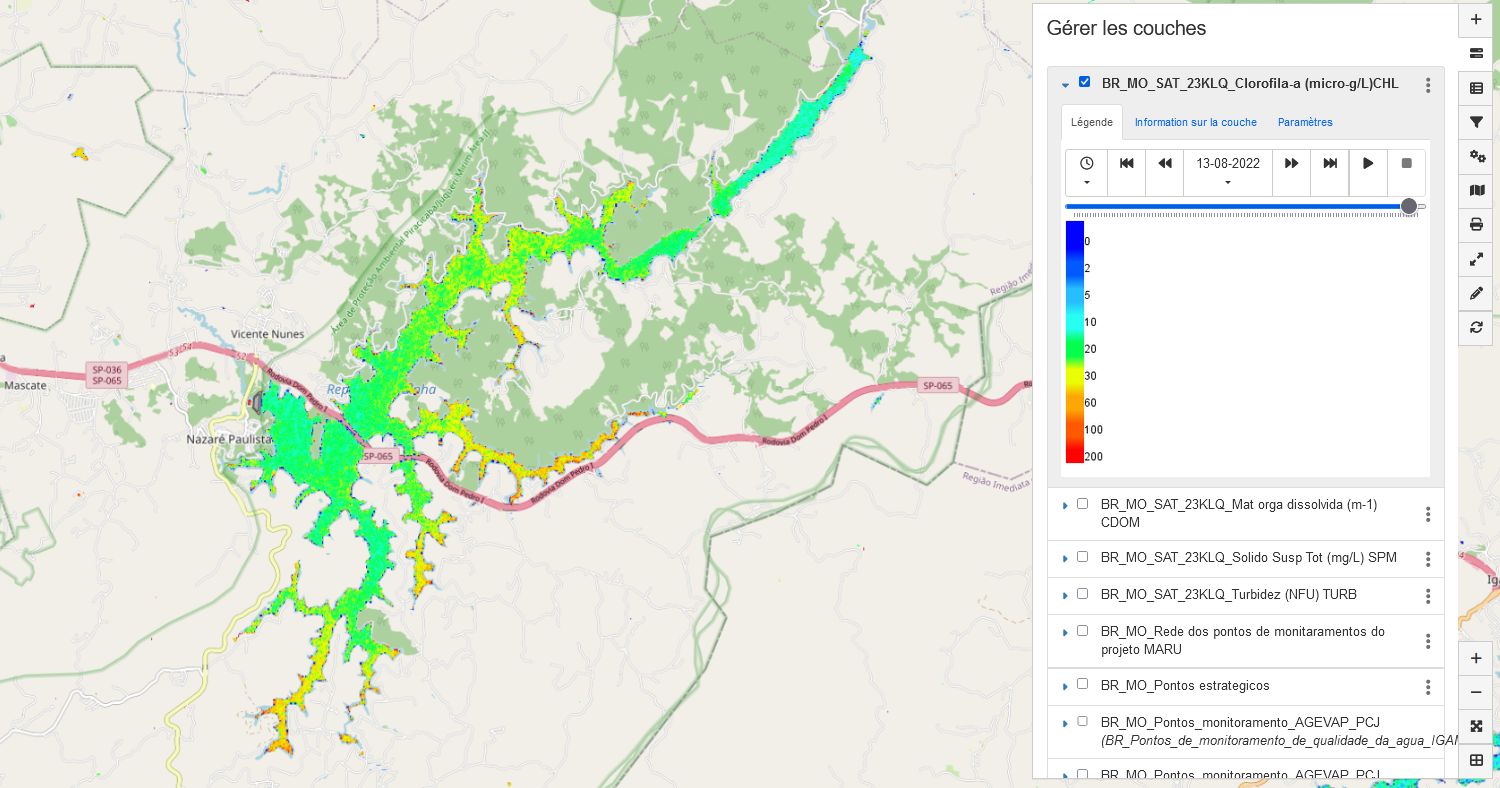Collapse the Clorofila-a CHL layer details

click(1065, 85)
